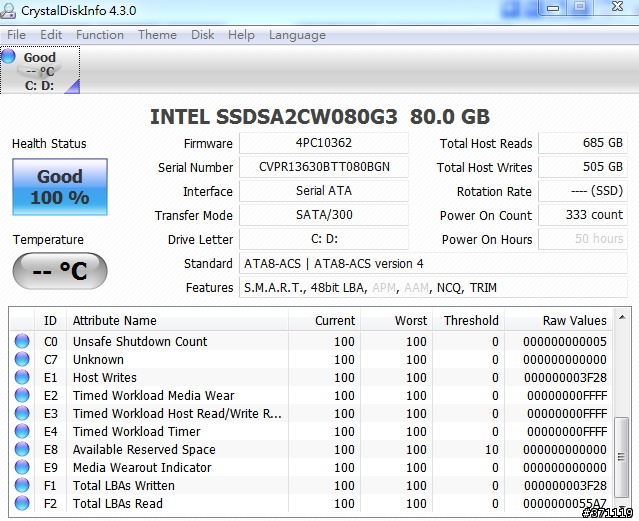The width and height of the screenshot is (639, 521).
Task: Click status orb for Media Wearout Indicator
Action: (x=22, y=467)
